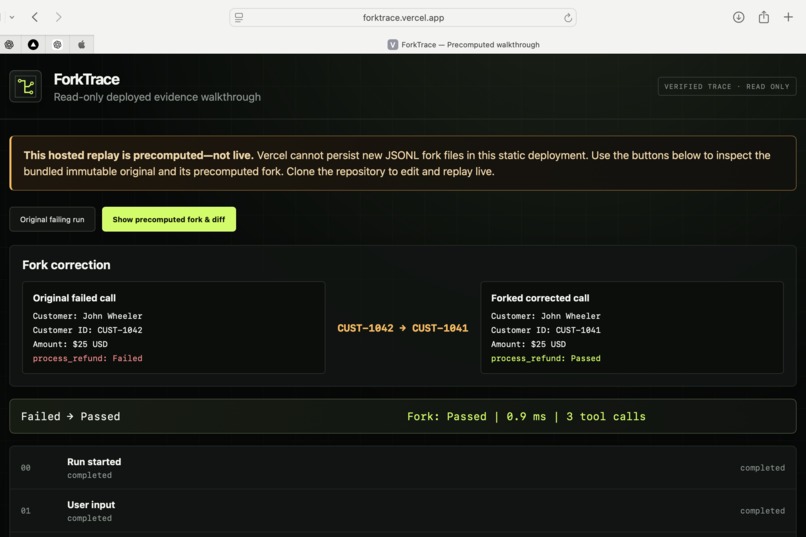The height and width of the screenshot is (537, 806).
Task: Click 'process_refund: Passed' status line
Action: point(545,358)
